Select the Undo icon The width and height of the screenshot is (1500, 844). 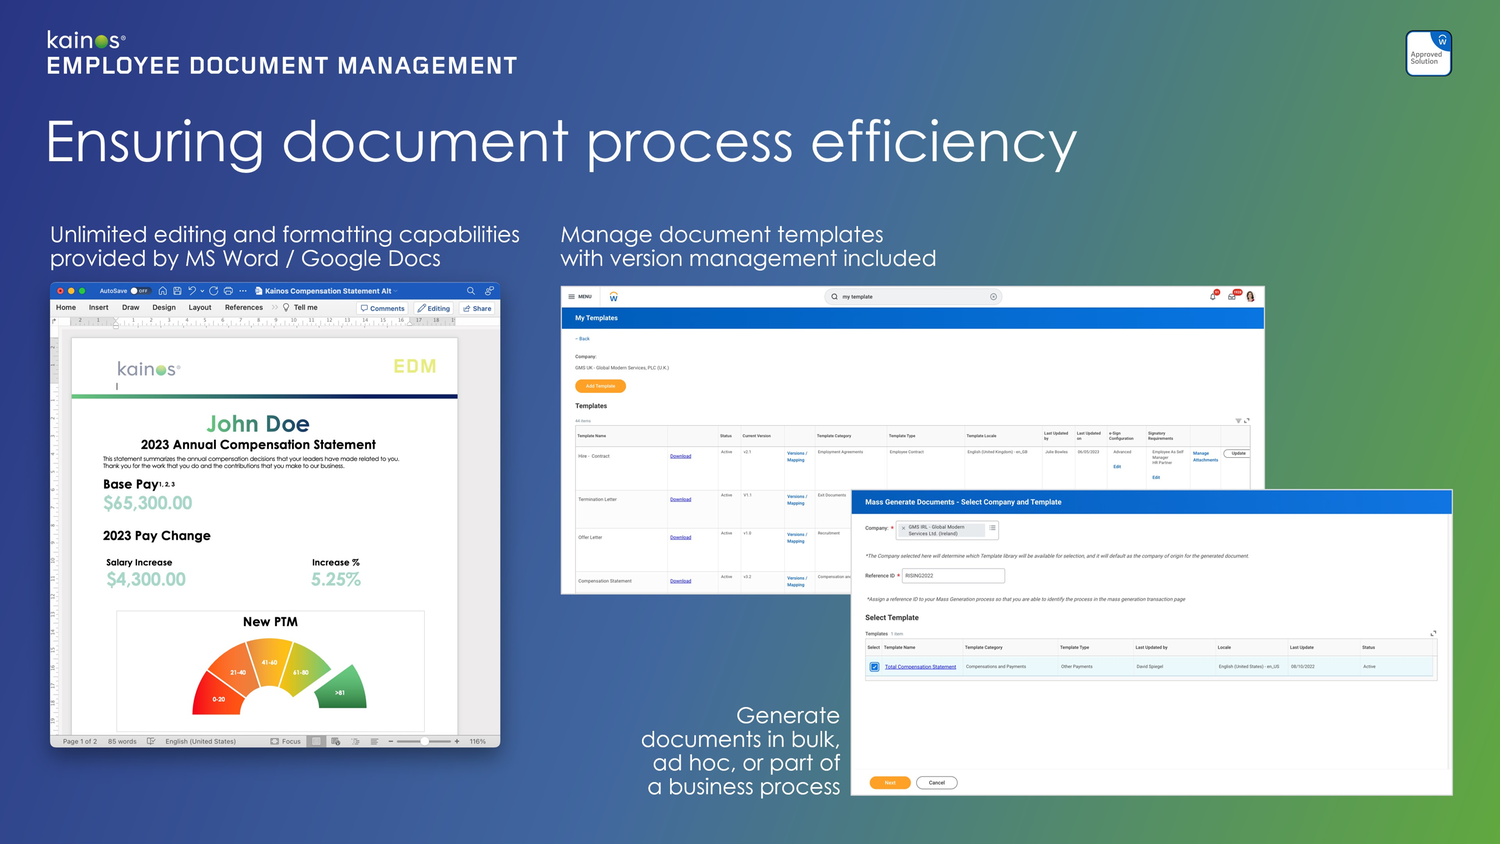pos(192,290)
